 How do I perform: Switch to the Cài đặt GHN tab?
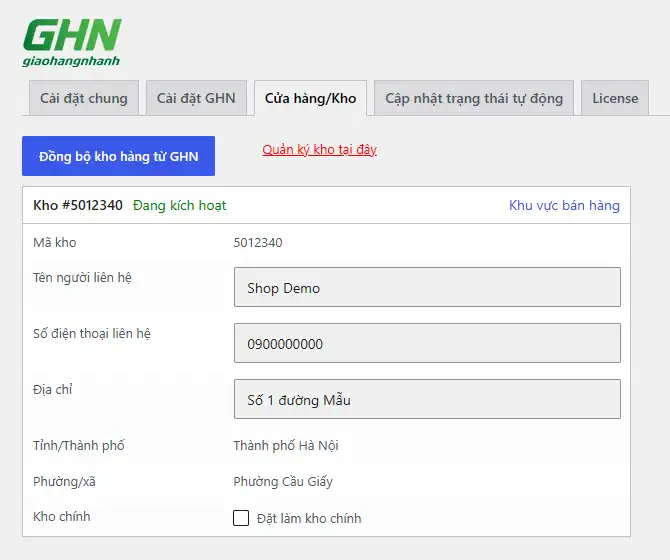pos(196,98)
